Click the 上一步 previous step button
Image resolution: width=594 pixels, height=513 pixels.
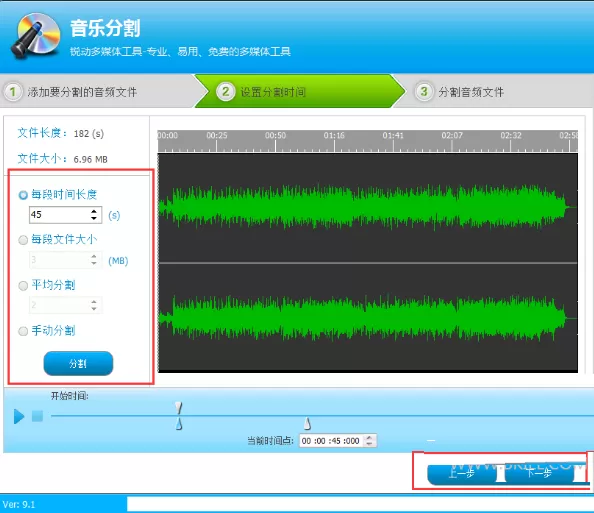(462, 474)
